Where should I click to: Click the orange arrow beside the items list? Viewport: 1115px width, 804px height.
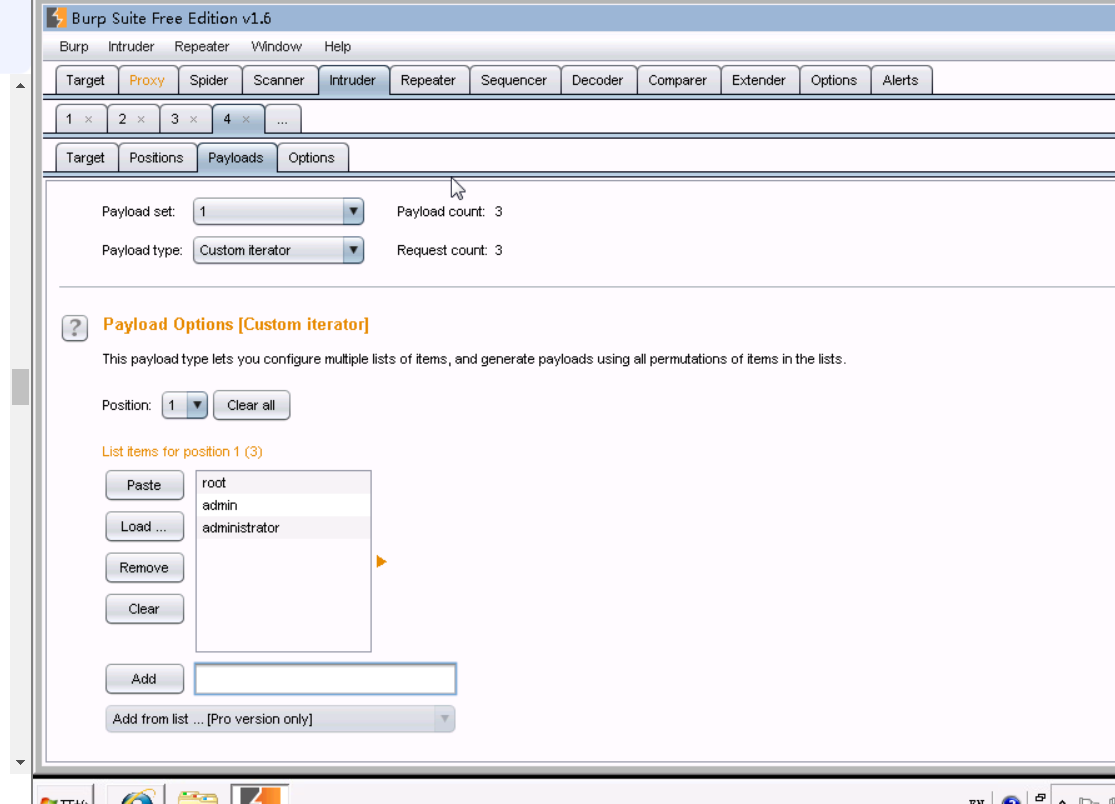coord(381,562)
